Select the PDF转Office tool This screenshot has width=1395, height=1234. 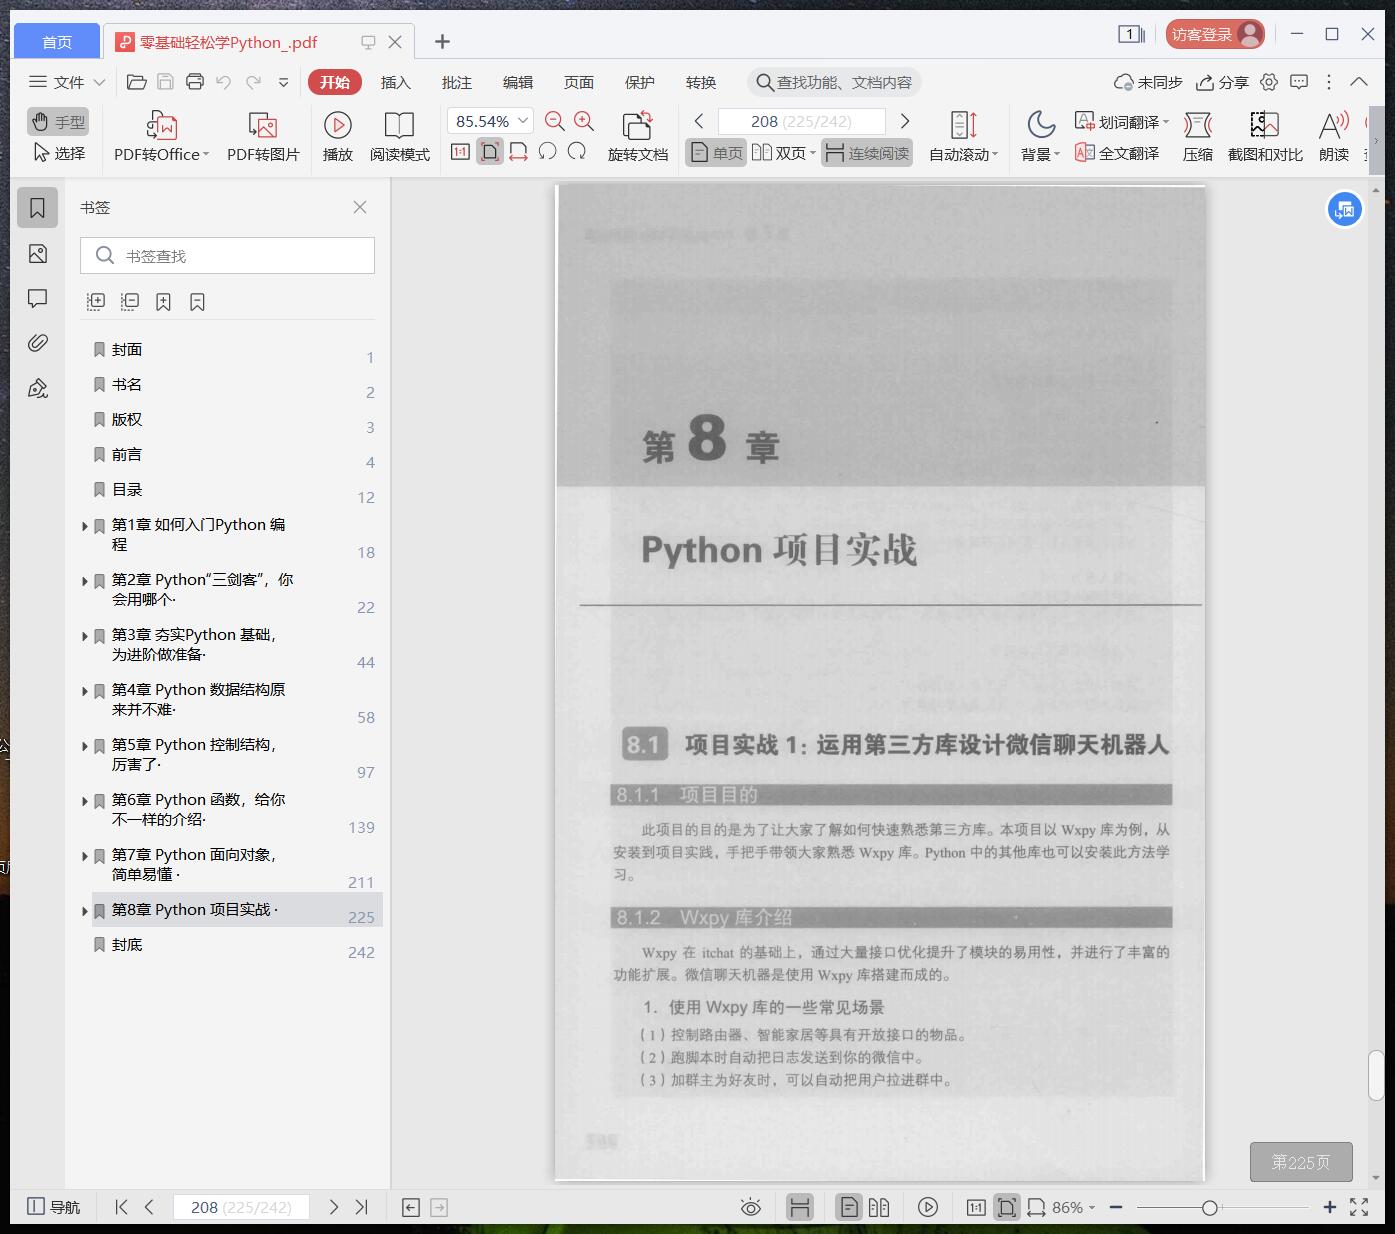click(x=161, y=137)
